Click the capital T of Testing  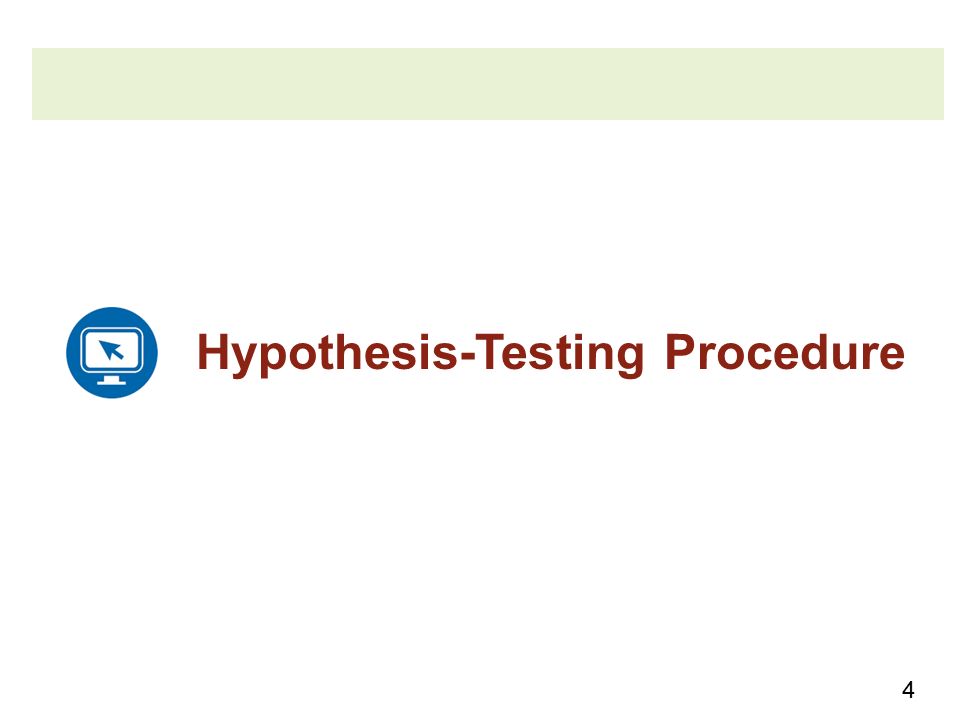coord(489,351)
